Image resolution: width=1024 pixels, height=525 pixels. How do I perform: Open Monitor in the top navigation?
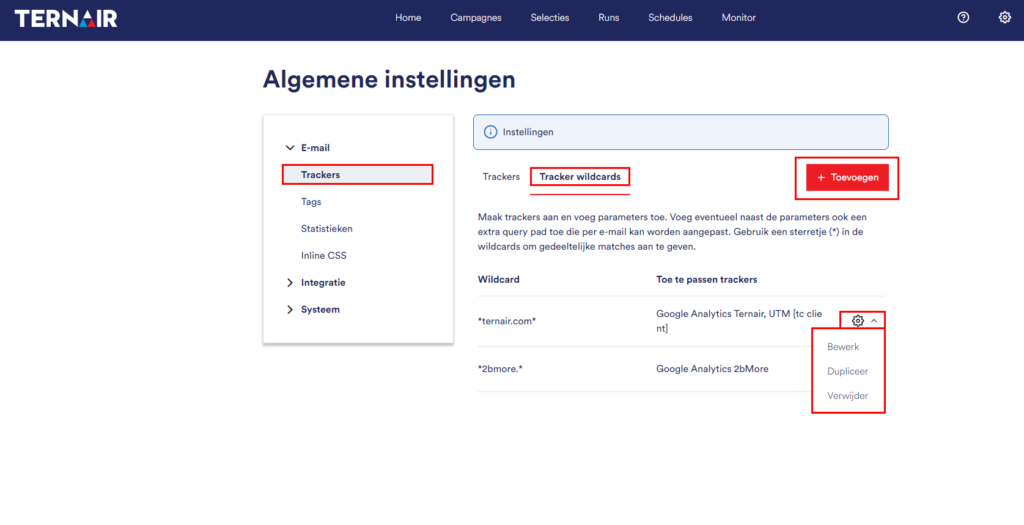pos(739,18)
